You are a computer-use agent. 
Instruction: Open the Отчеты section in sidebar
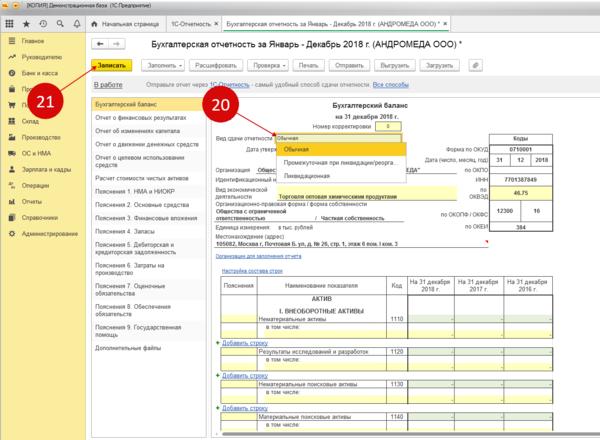pos(34,201)
